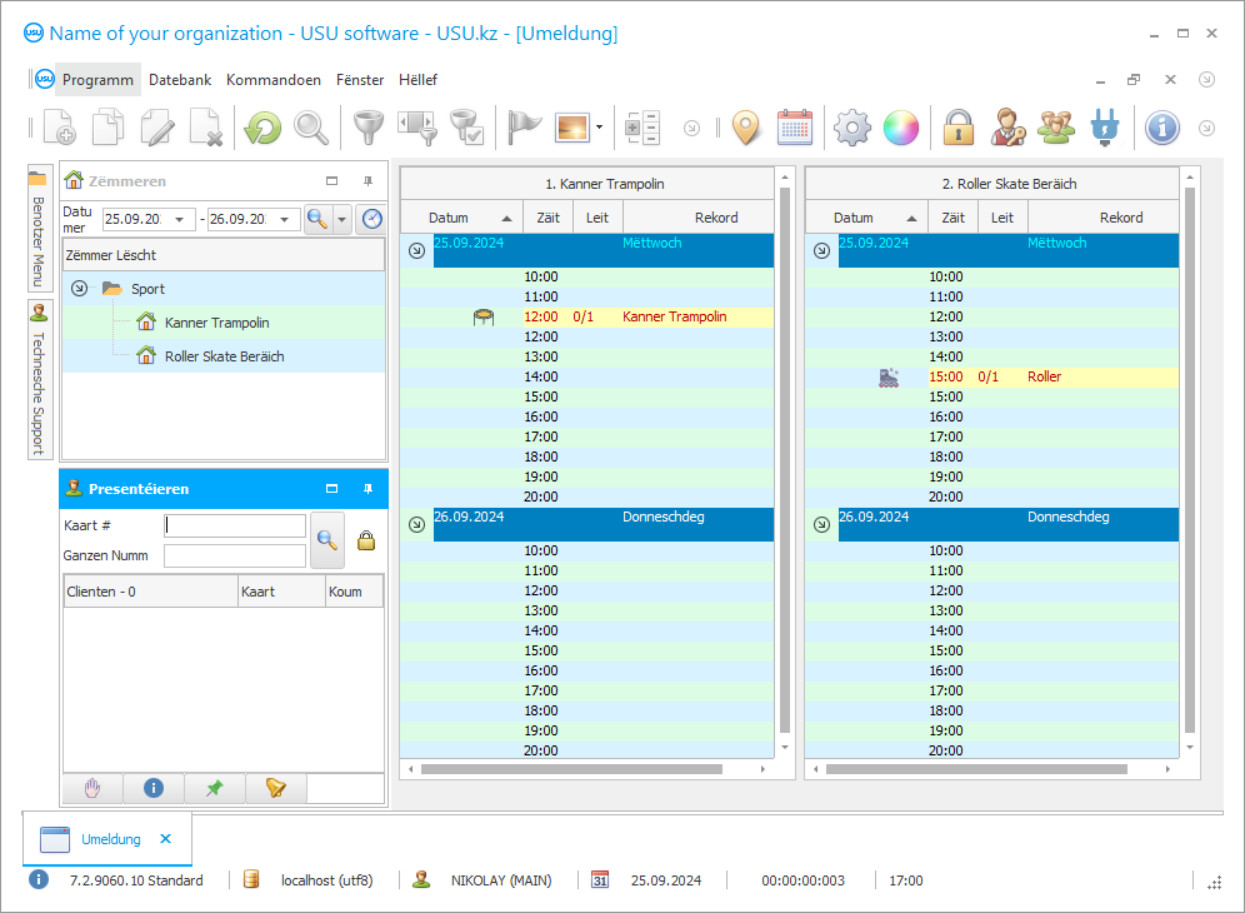Select Roller Skate Beräich in room tree
Screen dimensions: 1245x913
click(x=224, y=356)
